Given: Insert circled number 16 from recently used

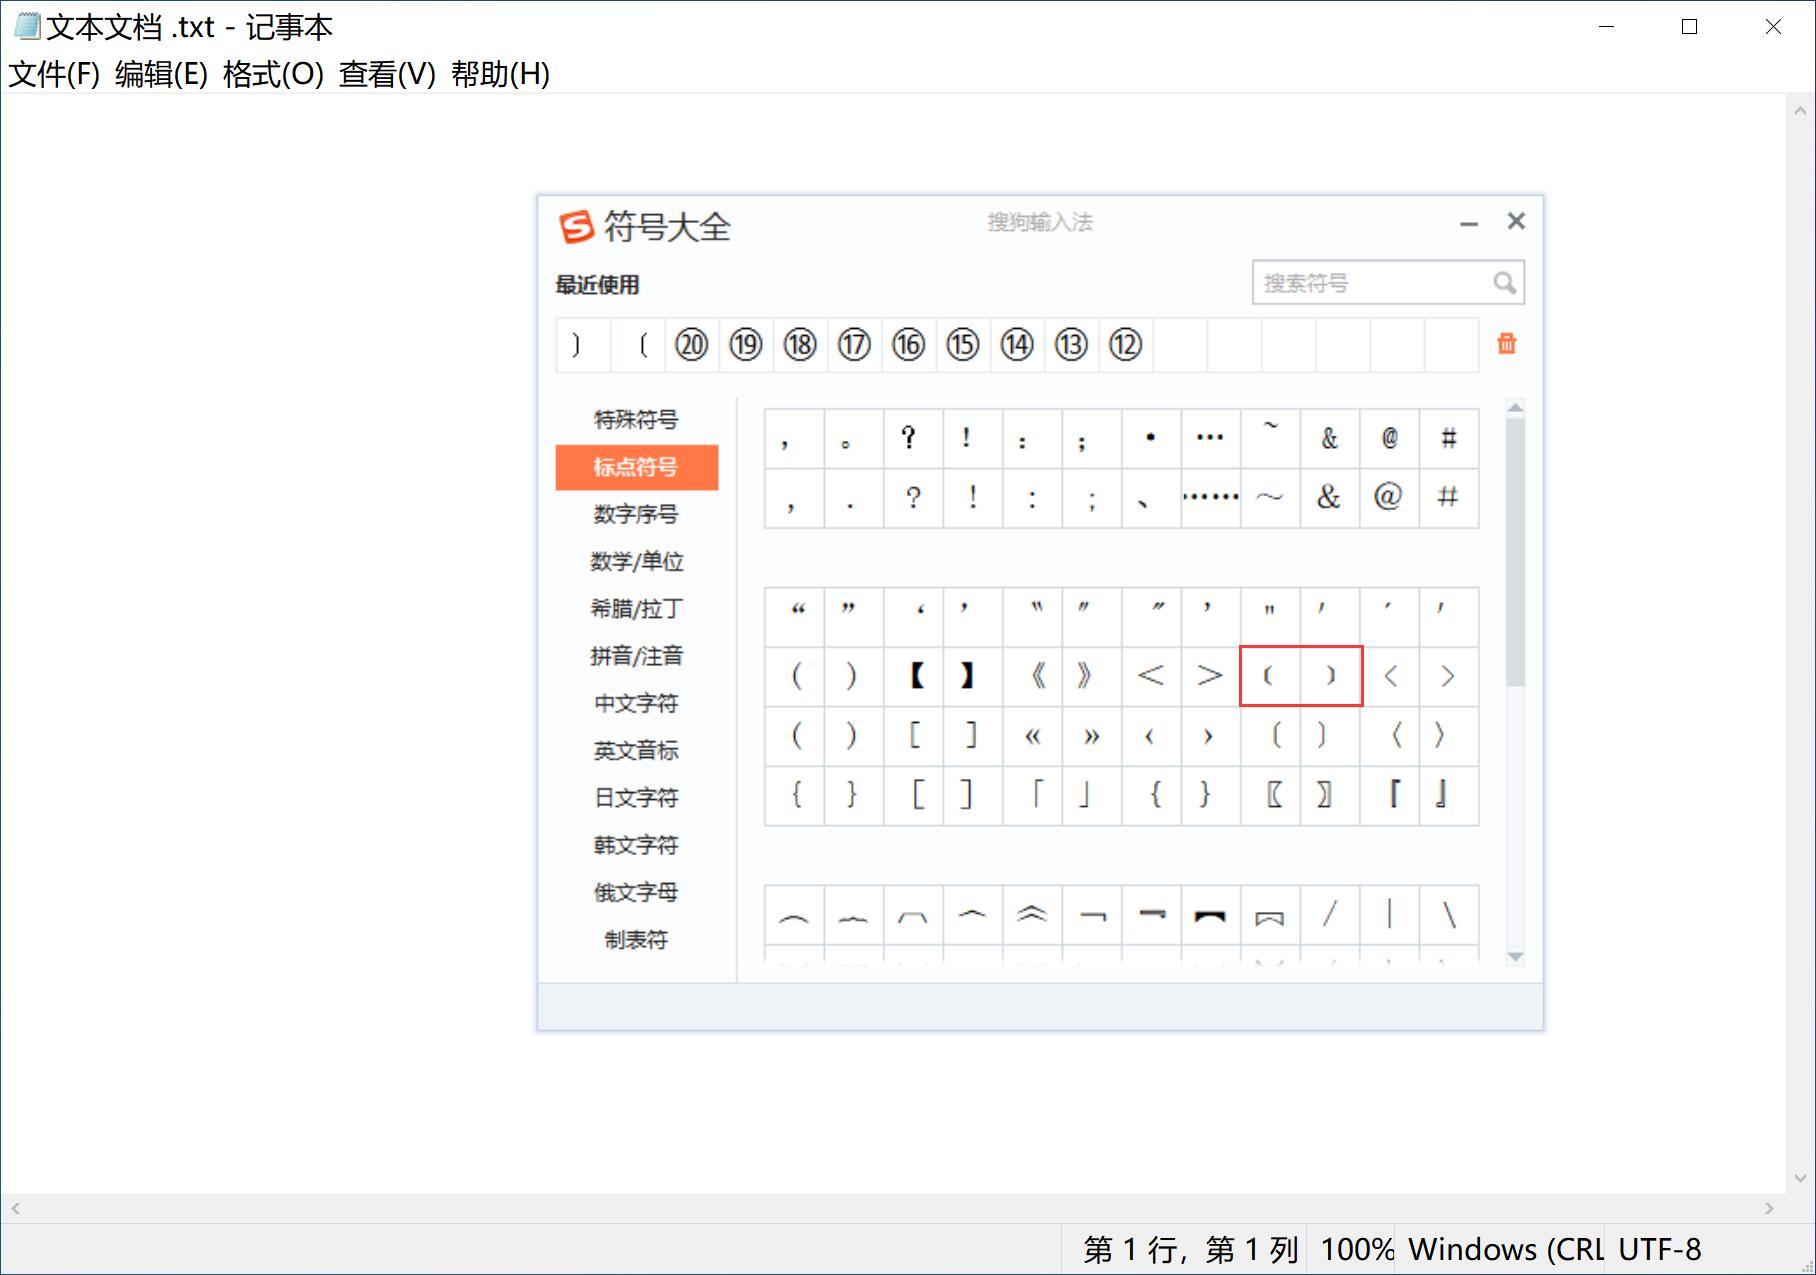Looking at the screenshot, I should (x=908, y=345).
